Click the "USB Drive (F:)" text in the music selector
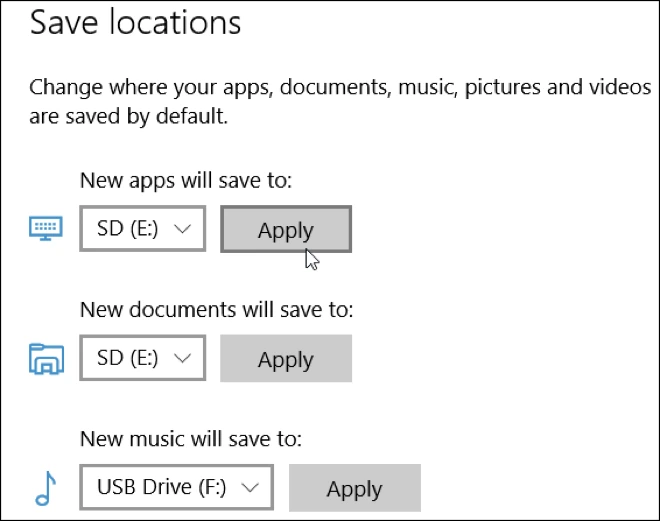Viewport: 660px width, 521px height. (162, 488)
